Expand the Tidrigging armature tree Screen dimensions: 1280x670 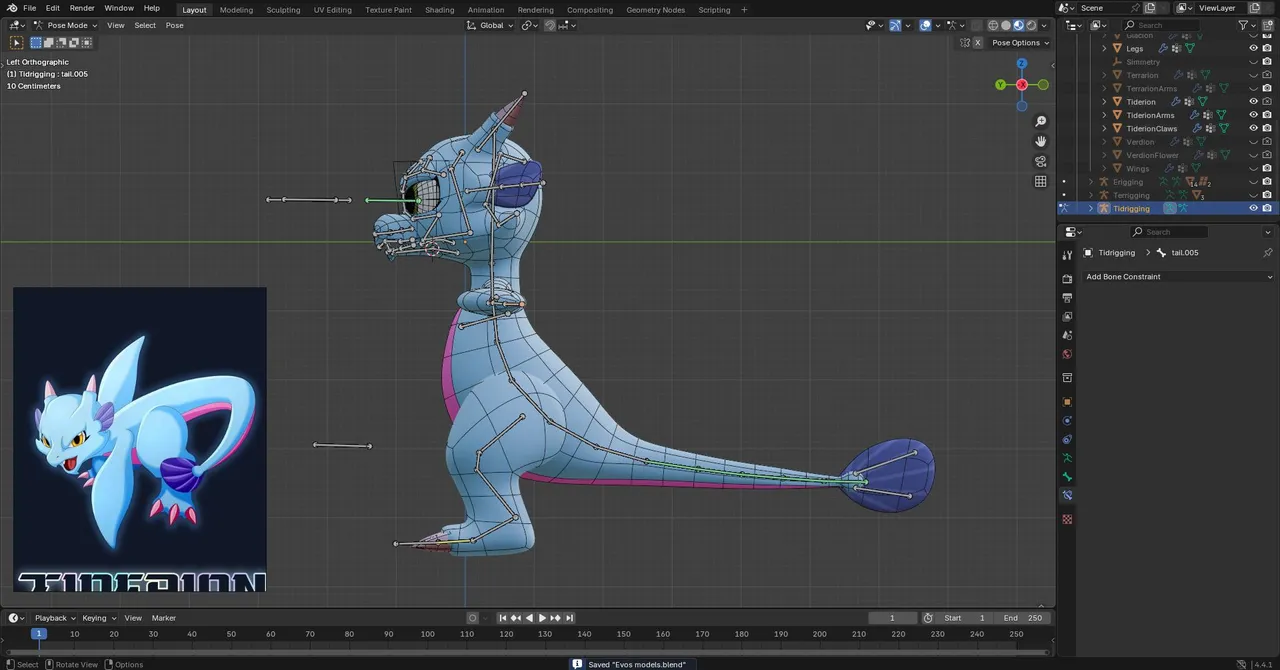click(x=1091, y=208)
